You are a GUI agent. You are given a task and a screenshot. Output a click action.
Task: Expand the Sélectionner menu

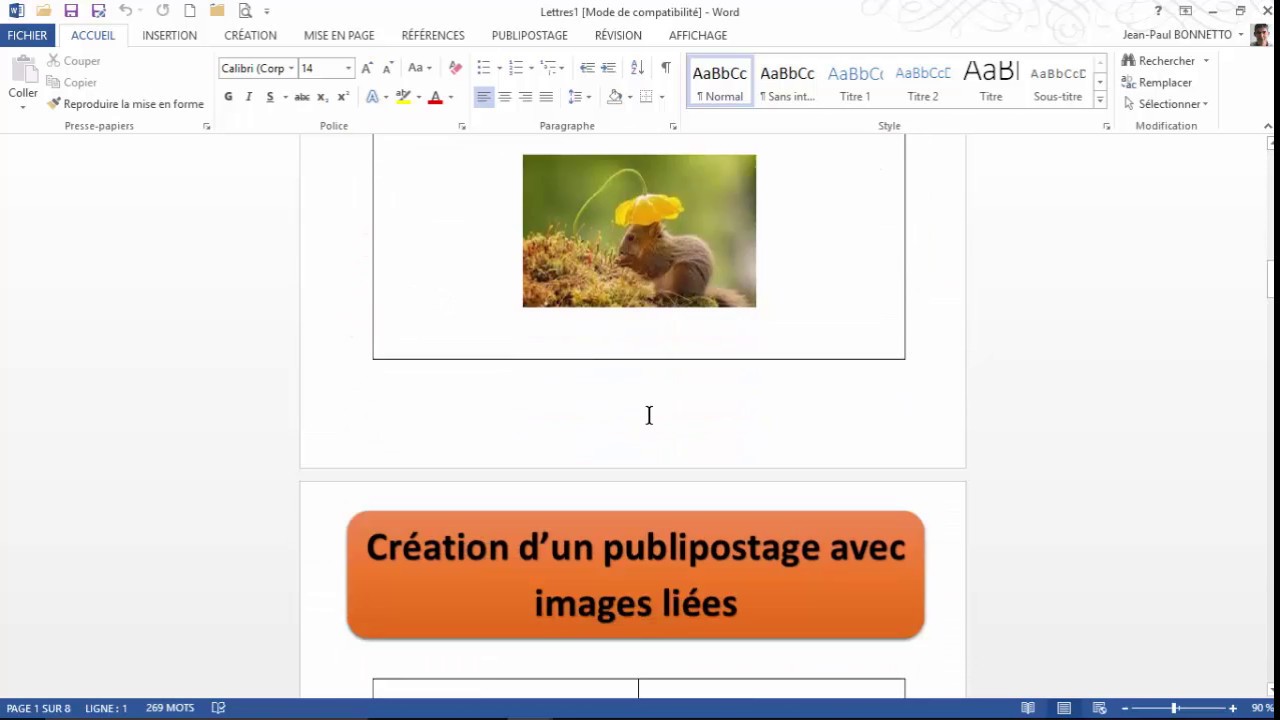[x=1165, y=104]
